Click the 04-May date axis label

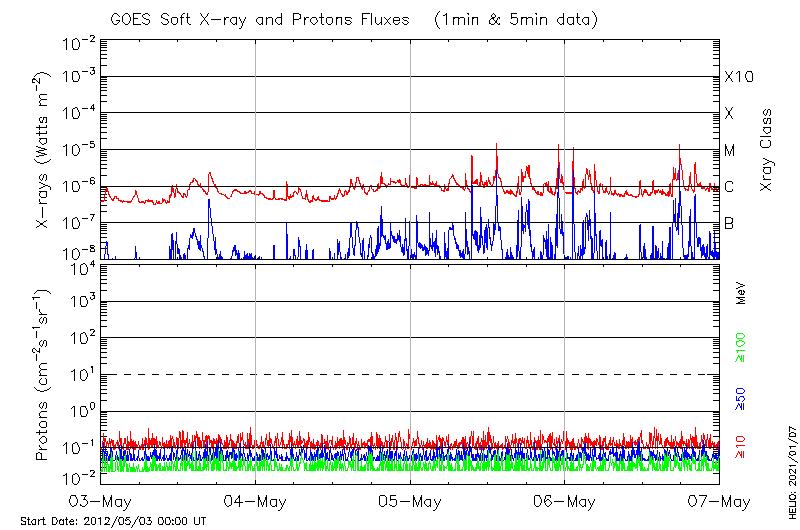255,500
